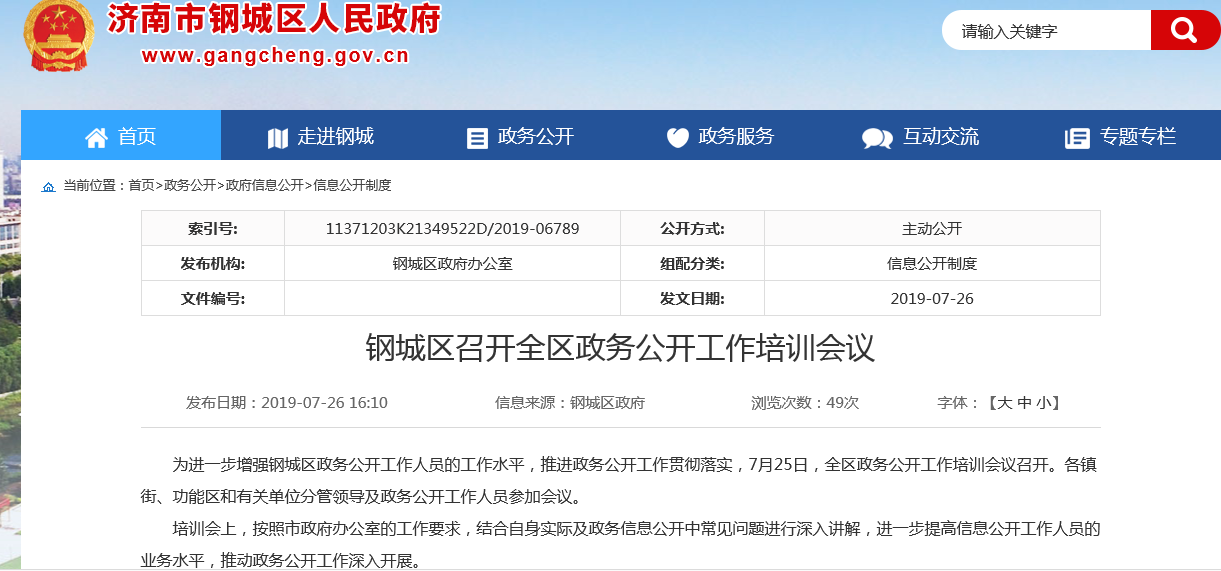Open the 首页 navigation tab

(x=121, y=135)
